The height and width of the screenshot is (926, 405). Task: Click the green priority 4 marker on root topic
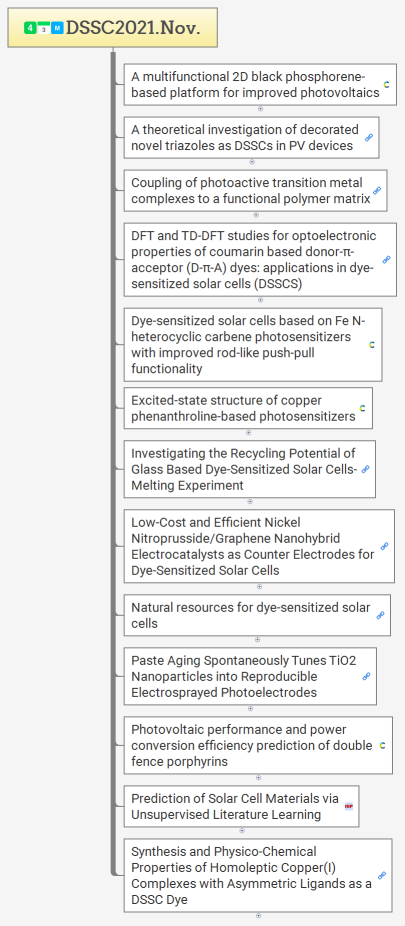pos(30,27)
